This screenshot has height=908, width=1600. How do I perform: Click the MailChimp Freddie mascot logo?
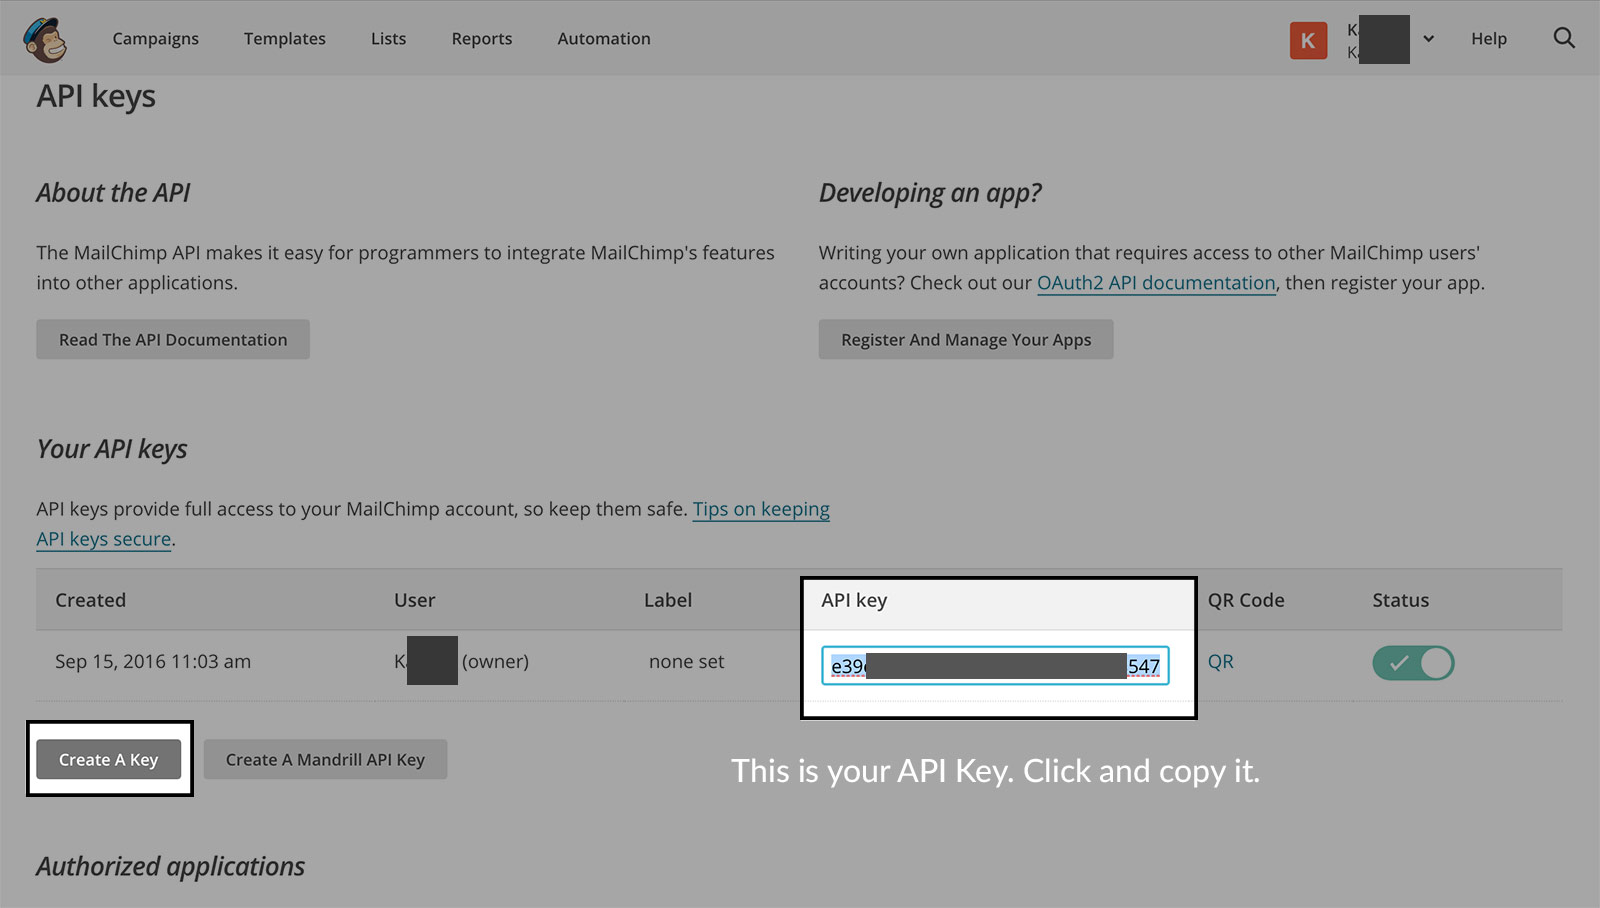tap(44, 38)
